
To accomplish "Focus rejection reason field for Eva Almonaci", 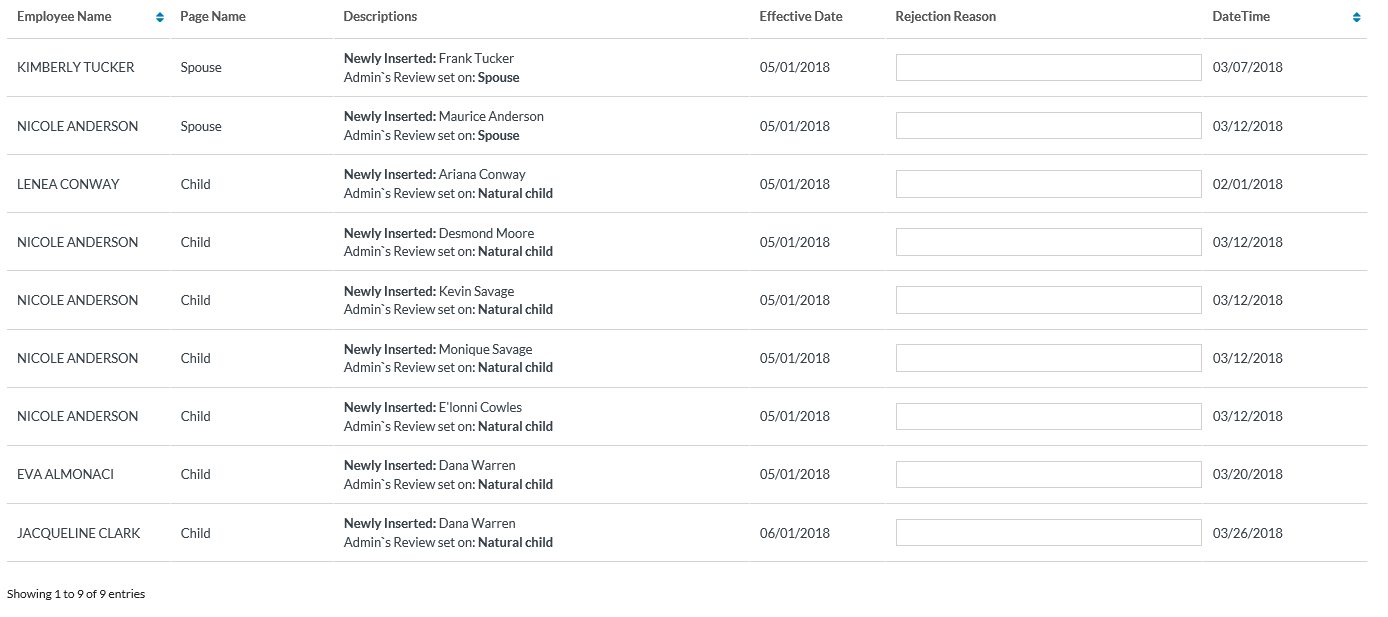I will (1048, 474).
